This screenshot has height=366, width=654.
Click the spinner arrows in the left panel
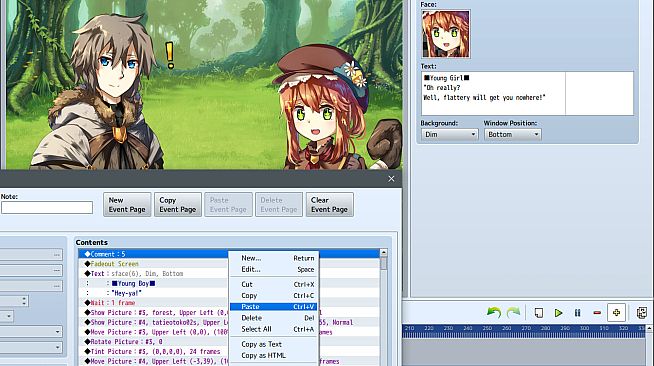click(24, 301)
